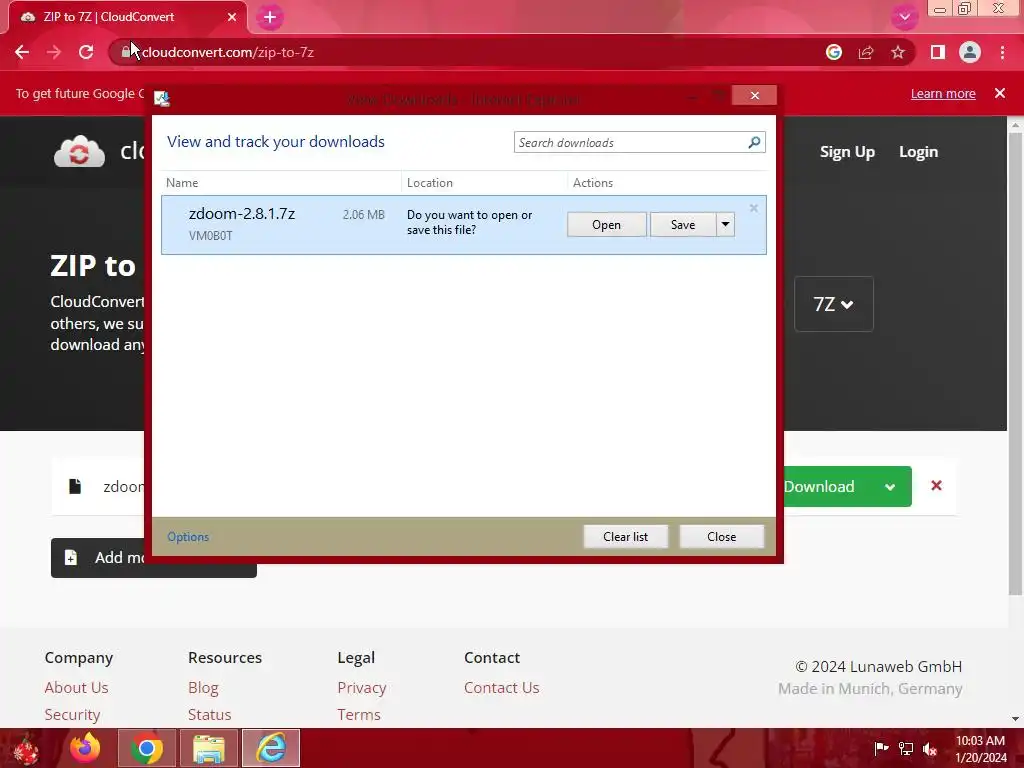Click the file document icon in conversion row
The height and width of the screenshot is (768, 1024).
[x=75, y=487]
